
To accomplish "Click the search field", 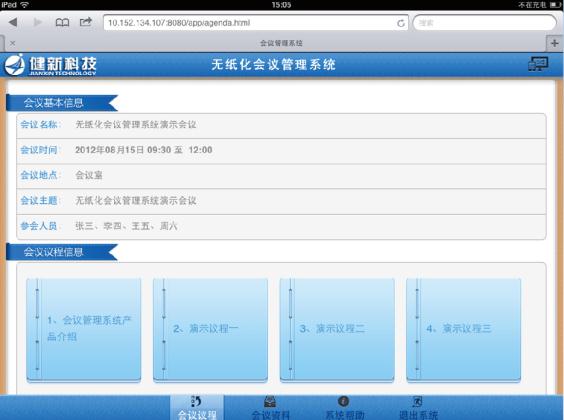I will pyautogui.click(x=485, y=23).
